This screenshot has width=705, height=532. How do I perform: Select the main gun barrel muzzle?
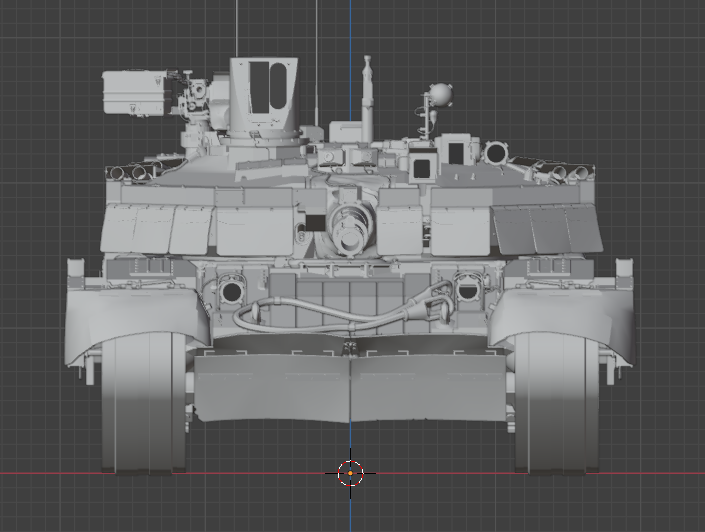[x=347, y=229]
